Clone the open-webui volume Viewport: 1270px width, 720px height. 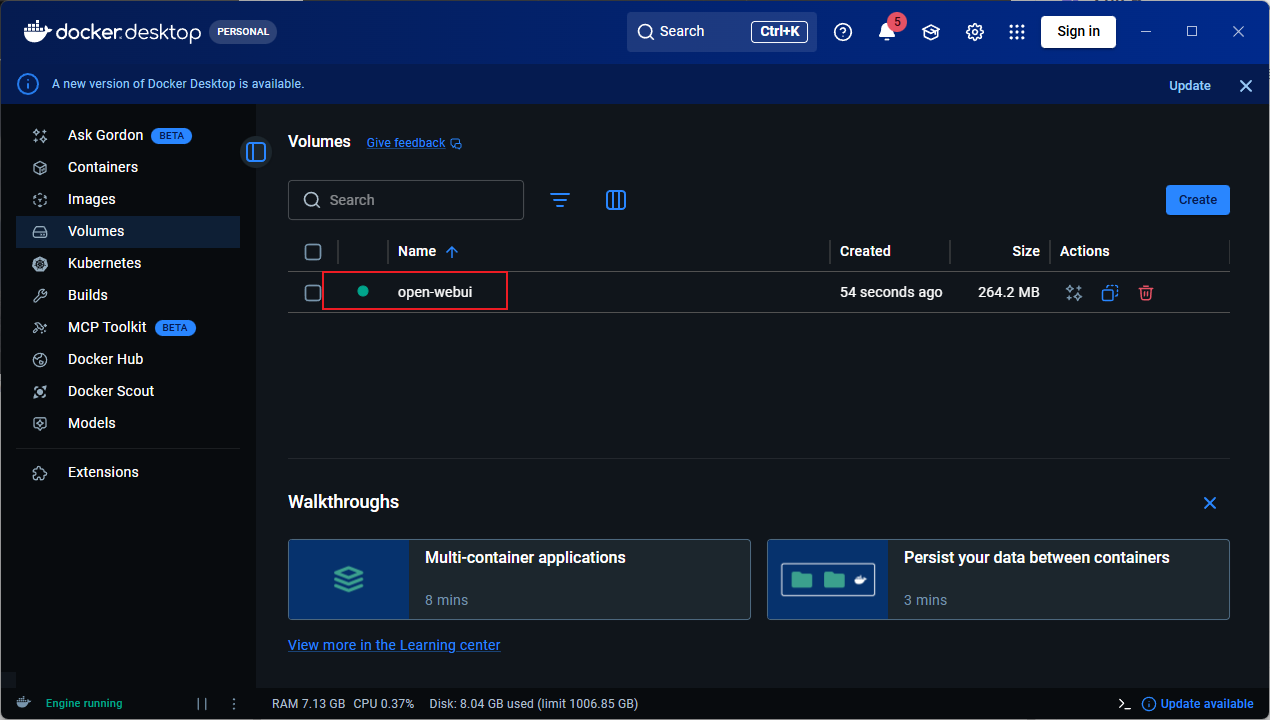coord(1110,293)
